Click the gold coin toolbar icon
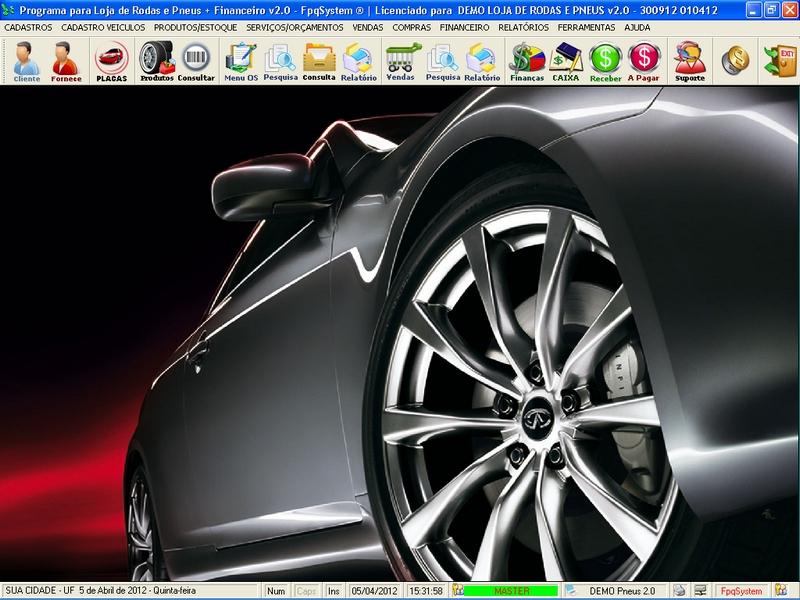This screenshot has width=800, height=600. tap(735, 60)
